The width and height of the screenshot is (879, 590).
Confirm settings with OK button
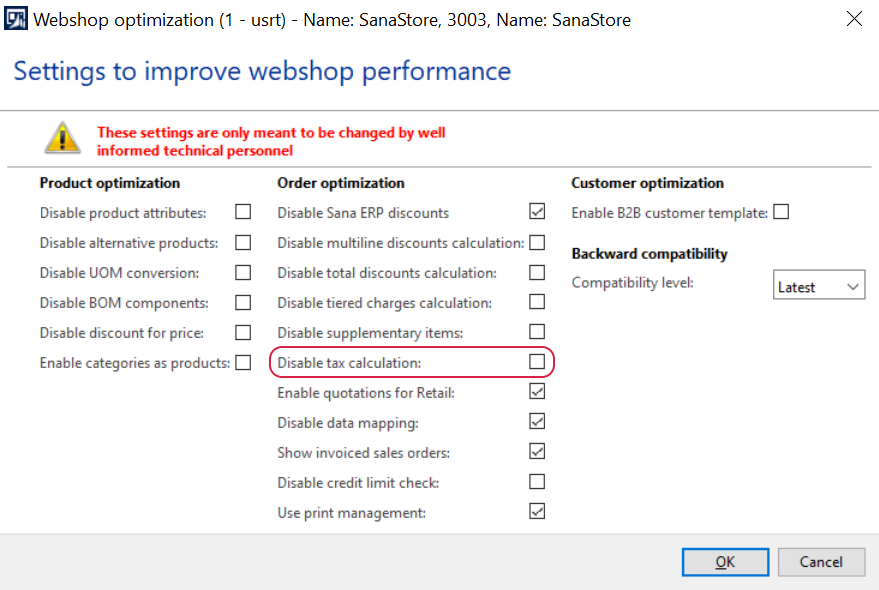(x=725, y=562)
